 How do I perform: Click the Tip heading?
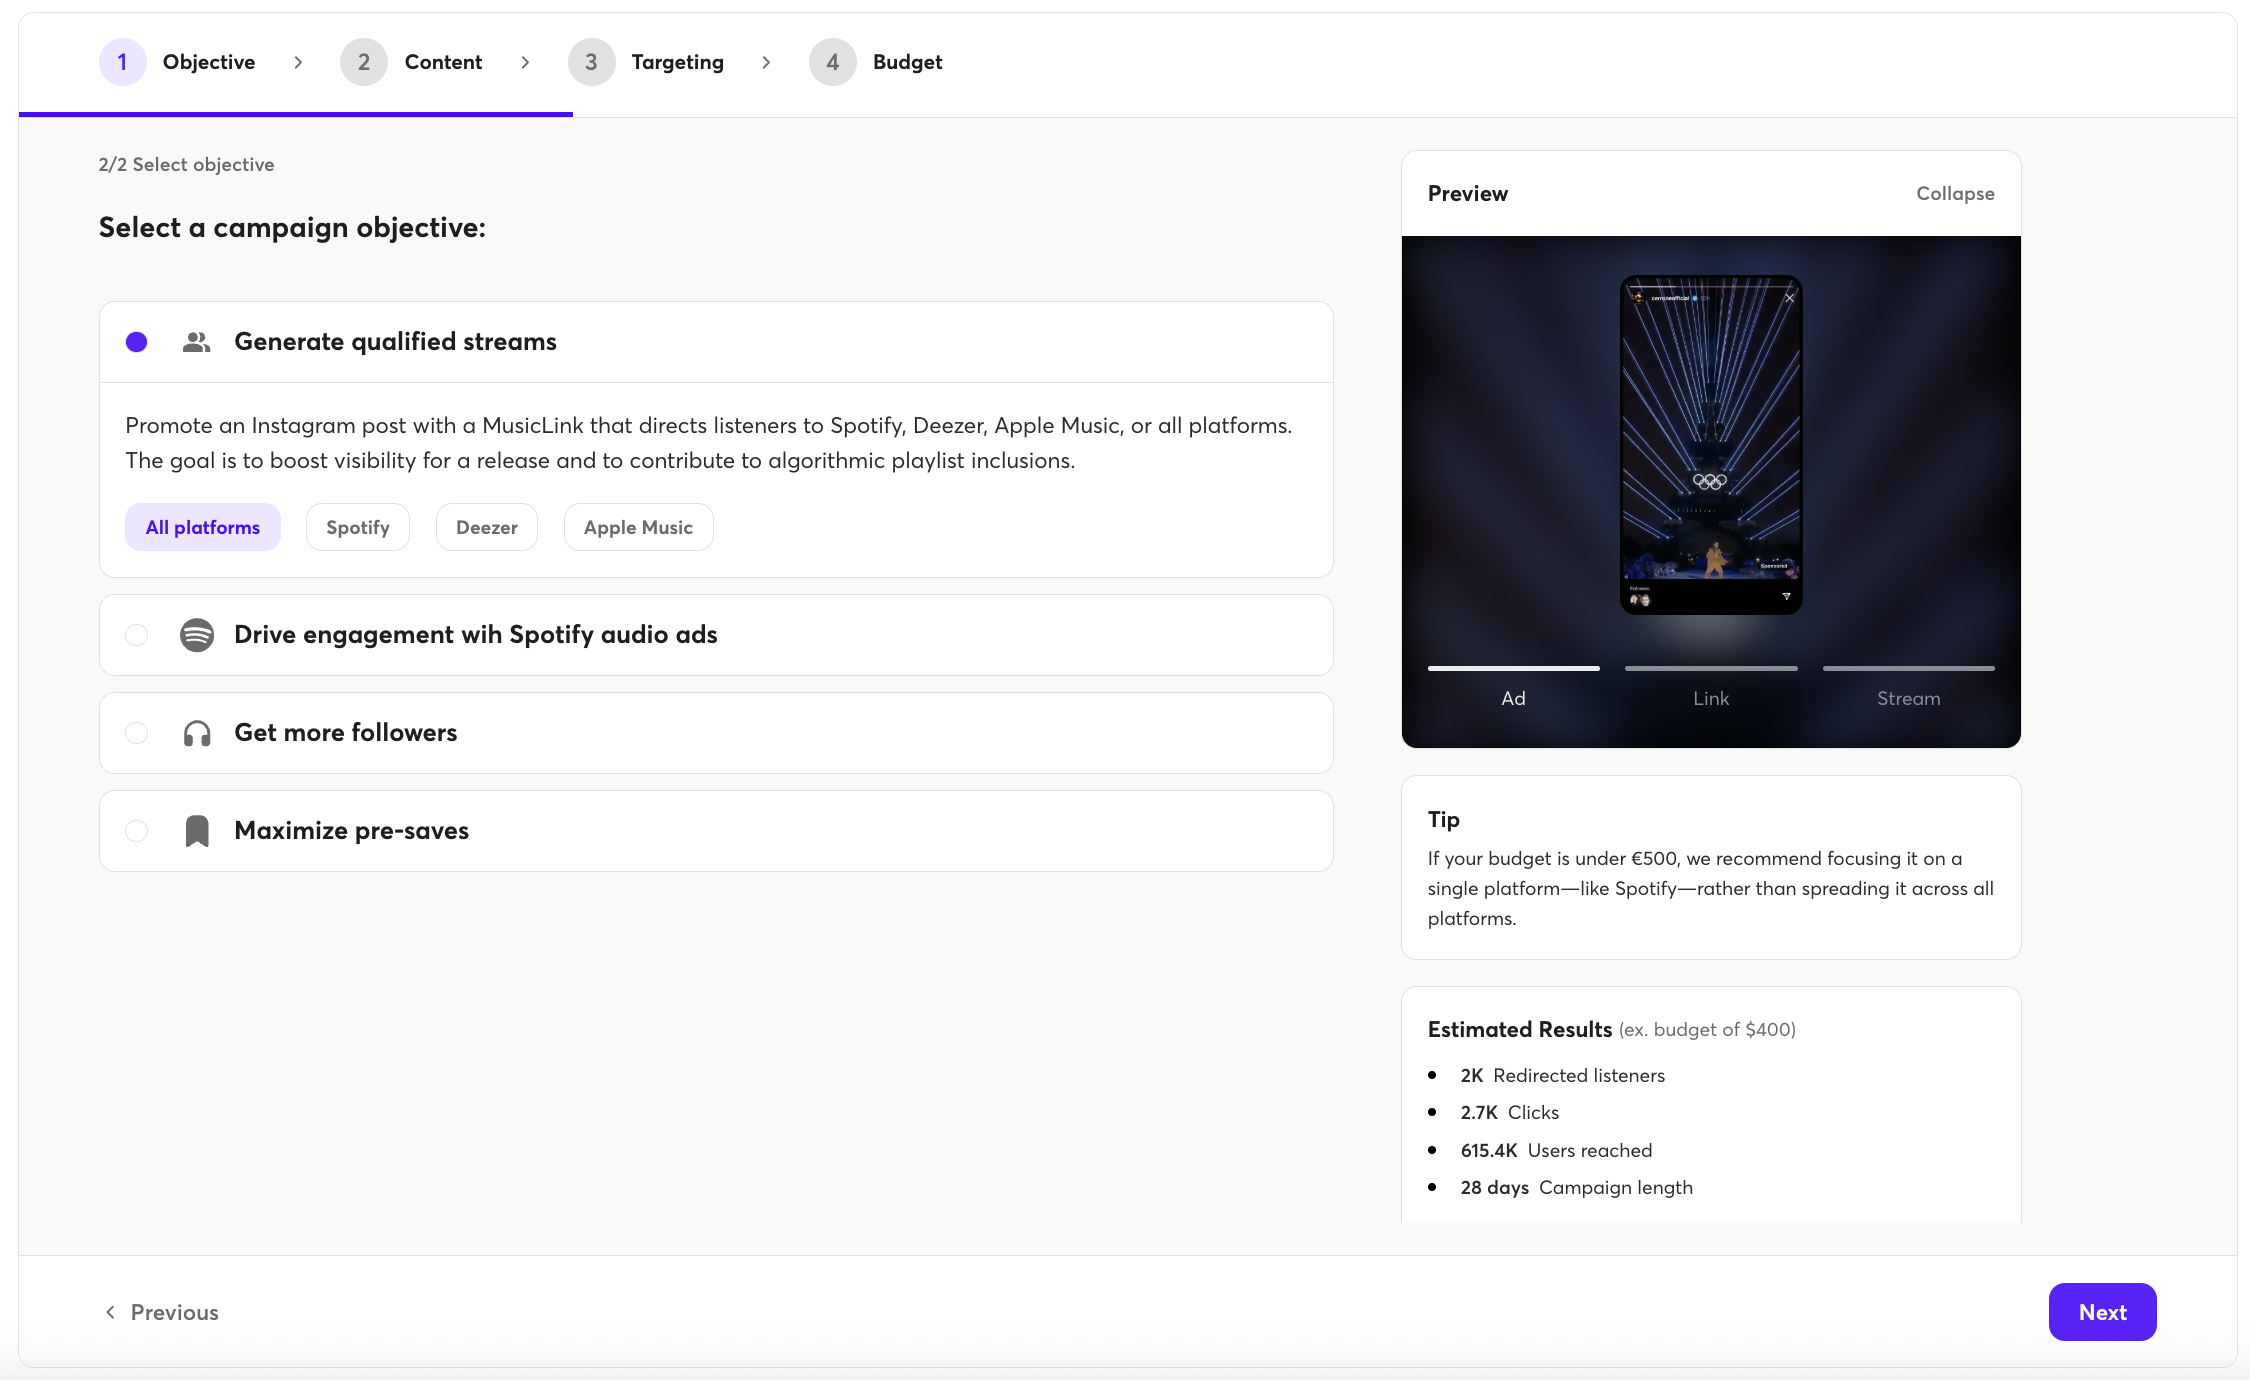click(x=1443, y=820)
